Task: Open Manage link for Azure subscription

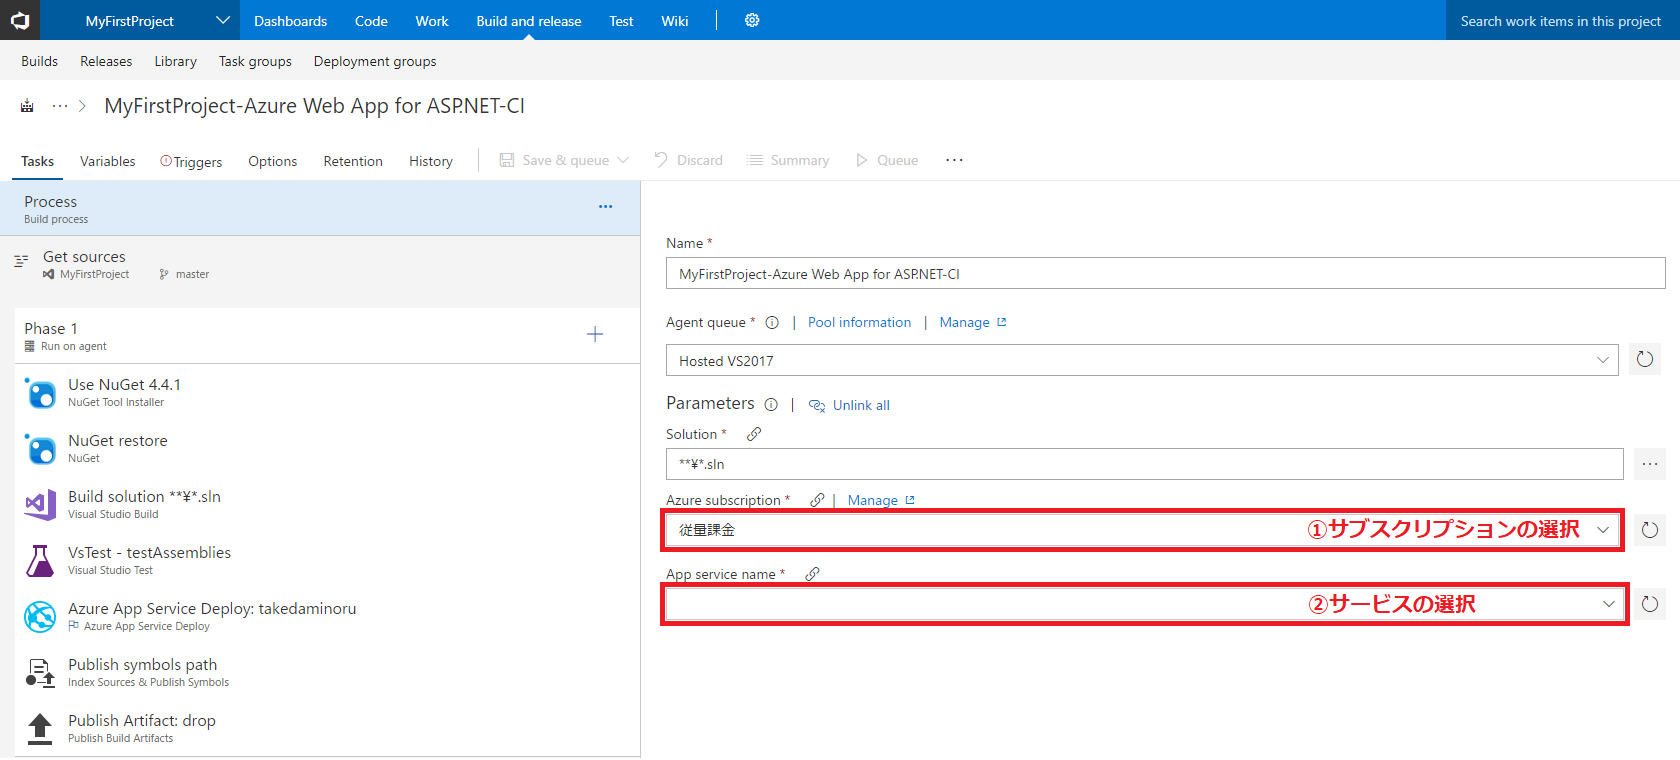Action: [881, 500]
